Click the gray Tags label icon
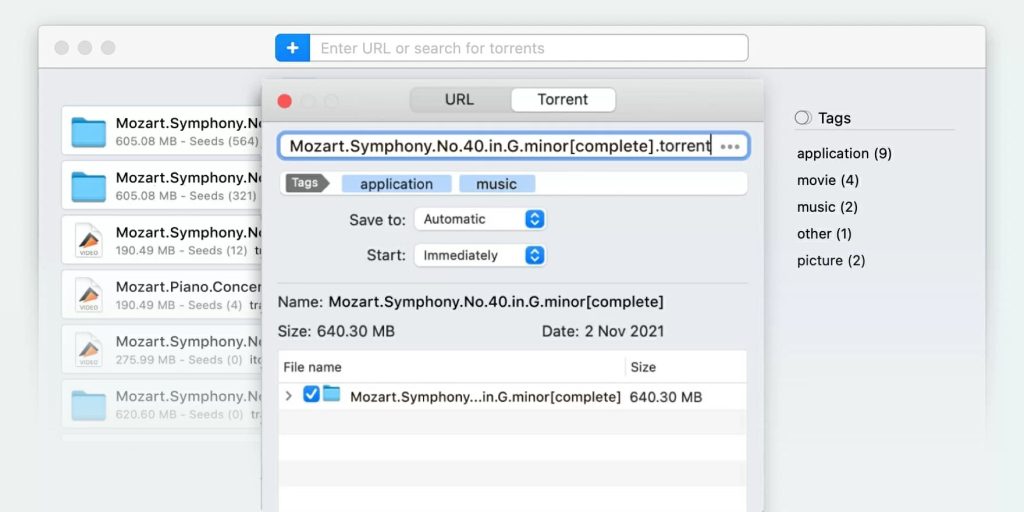Viewport: 1024px width, 512px height. [307, 184]
